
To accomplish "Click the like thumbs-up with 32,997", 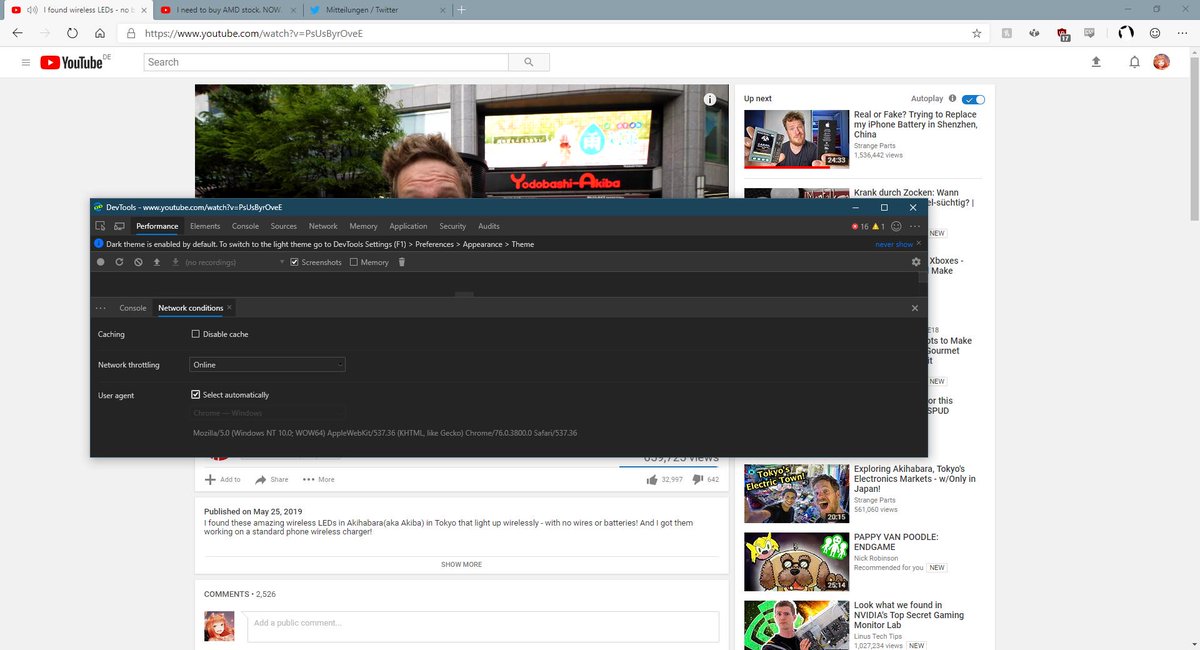I will pyautogui.click(x=665, y=480).
